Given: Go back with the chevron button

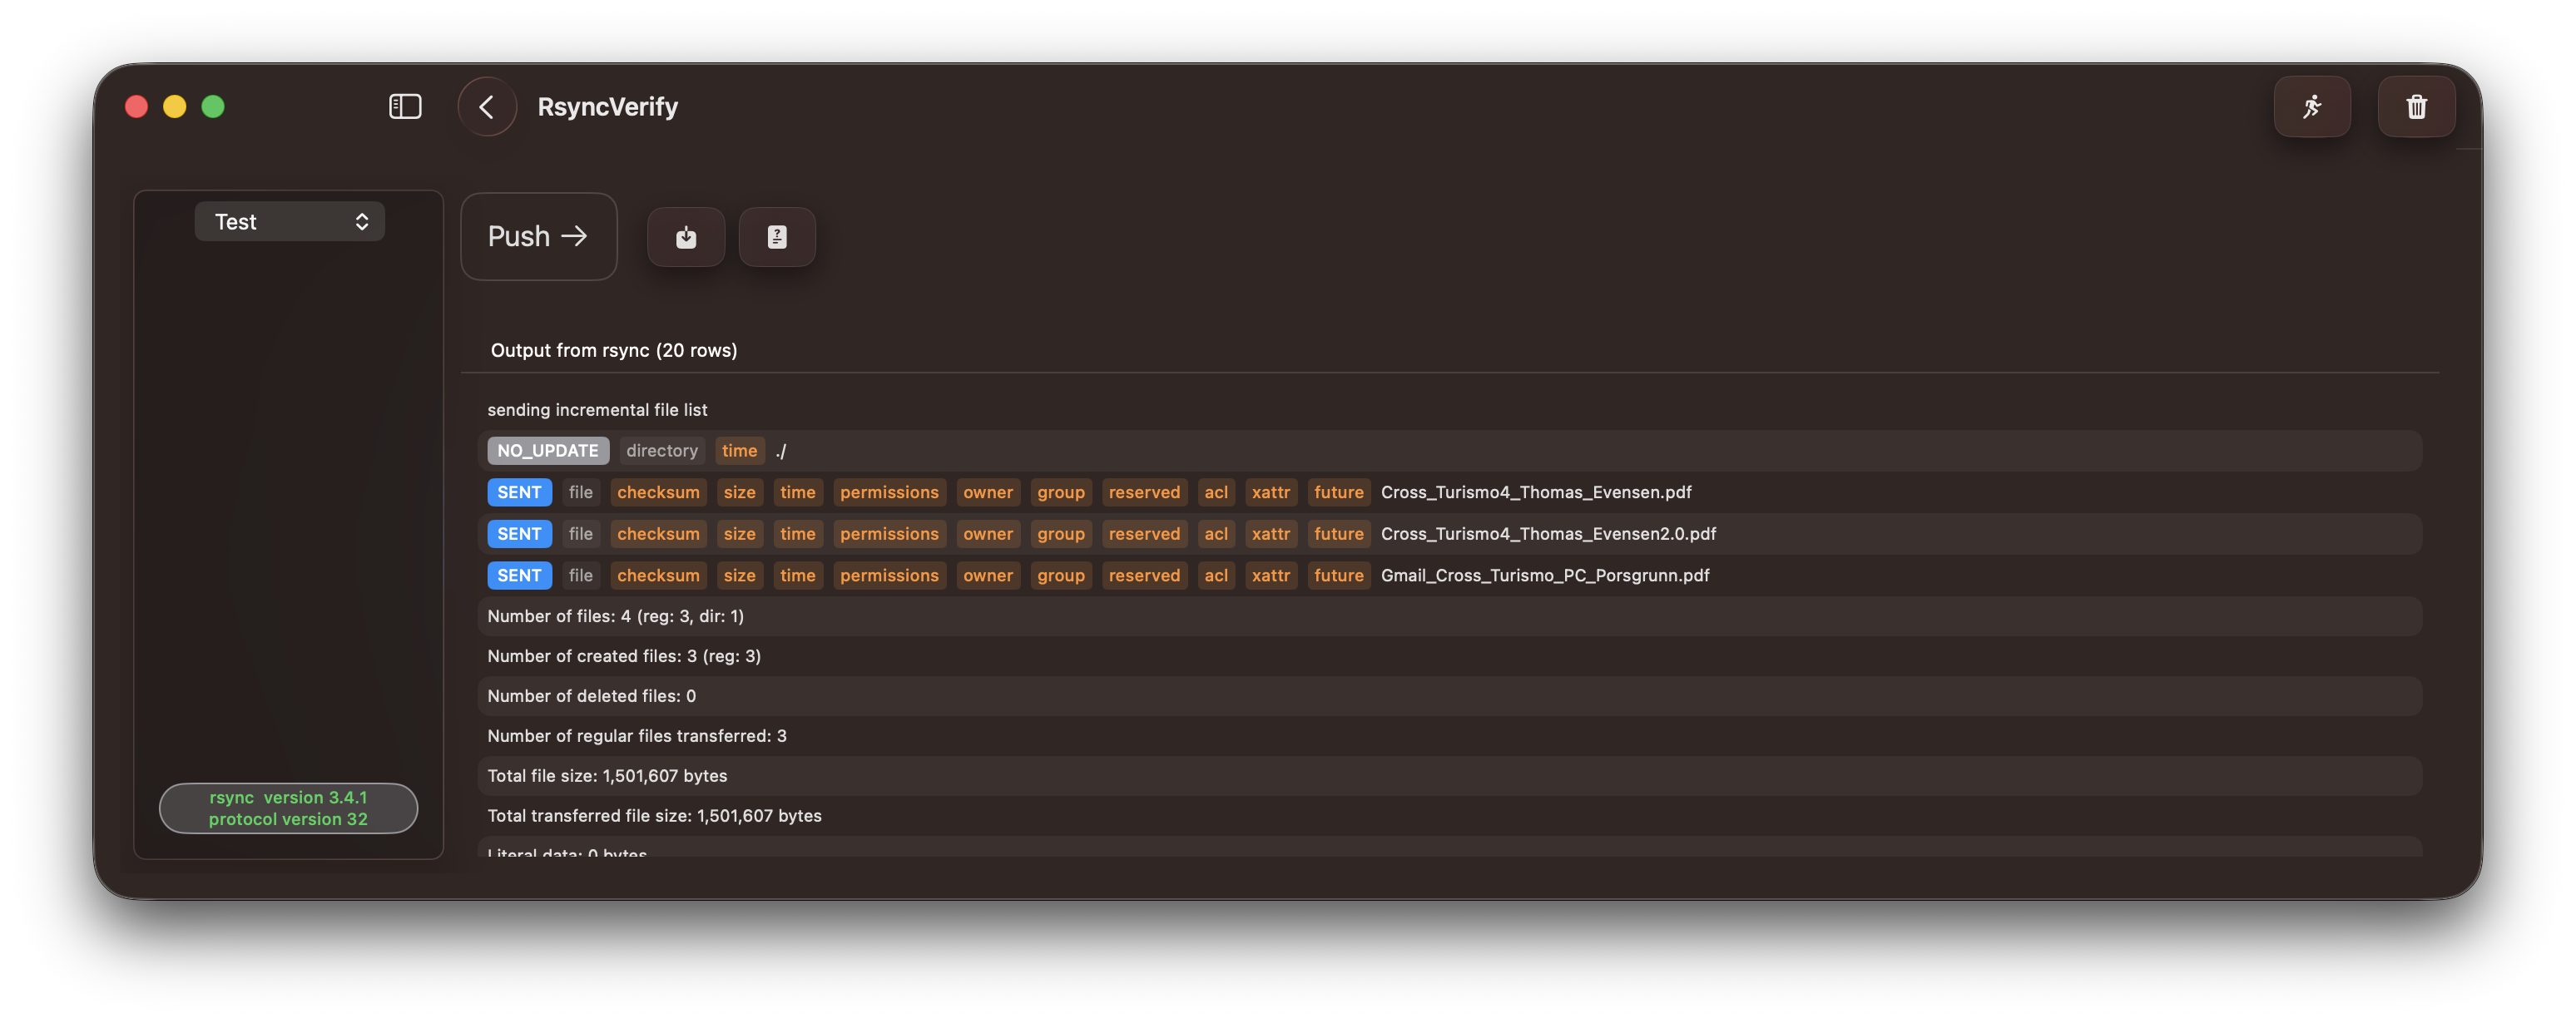Looking at the screenshot, I should coord(487,106).
